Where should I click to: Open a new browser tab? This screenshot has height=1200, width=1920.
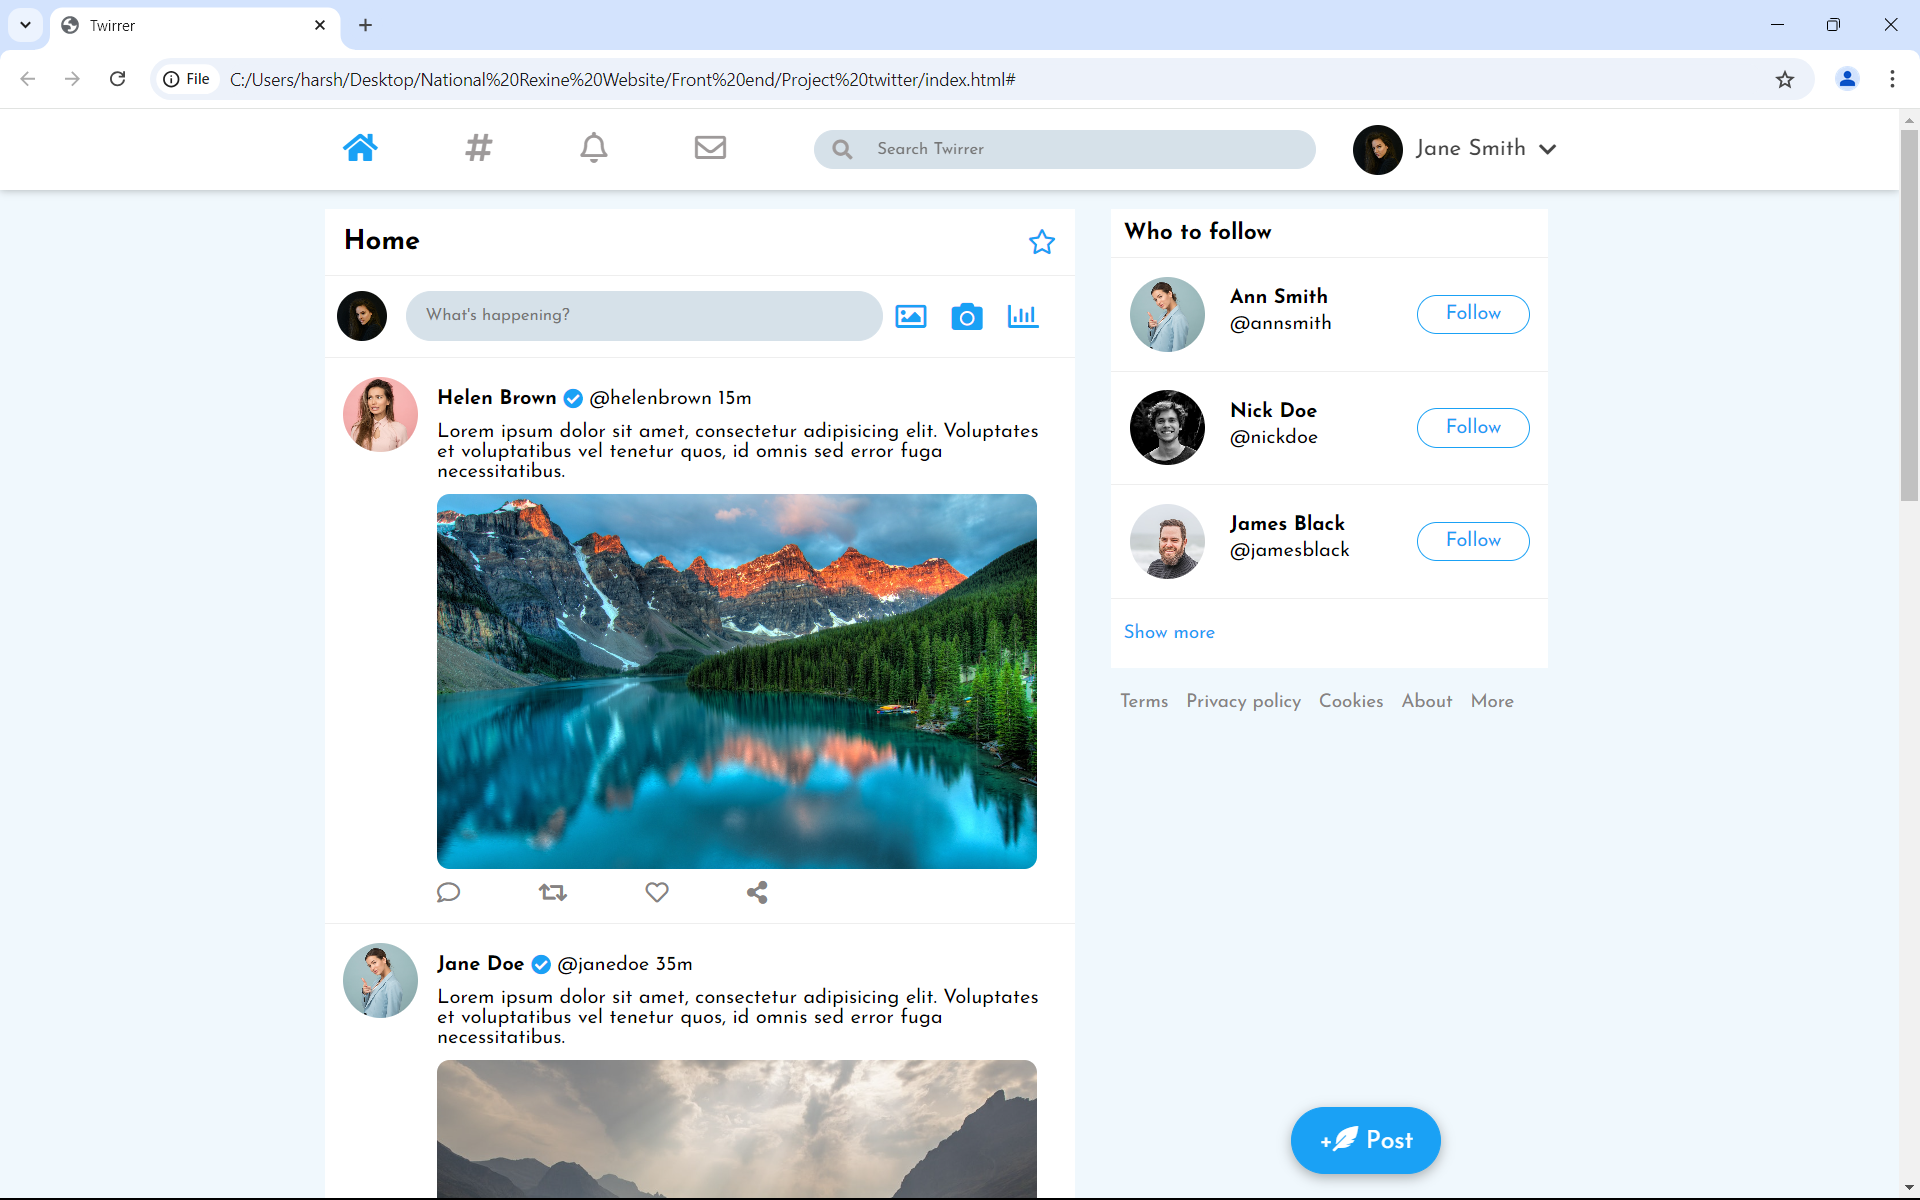366,25
